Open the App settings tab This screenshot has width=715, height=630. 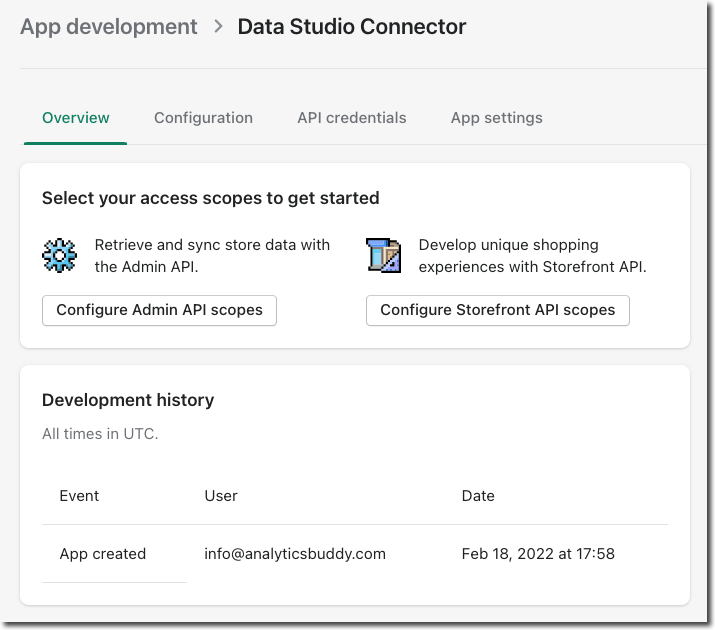pos(497,118)
